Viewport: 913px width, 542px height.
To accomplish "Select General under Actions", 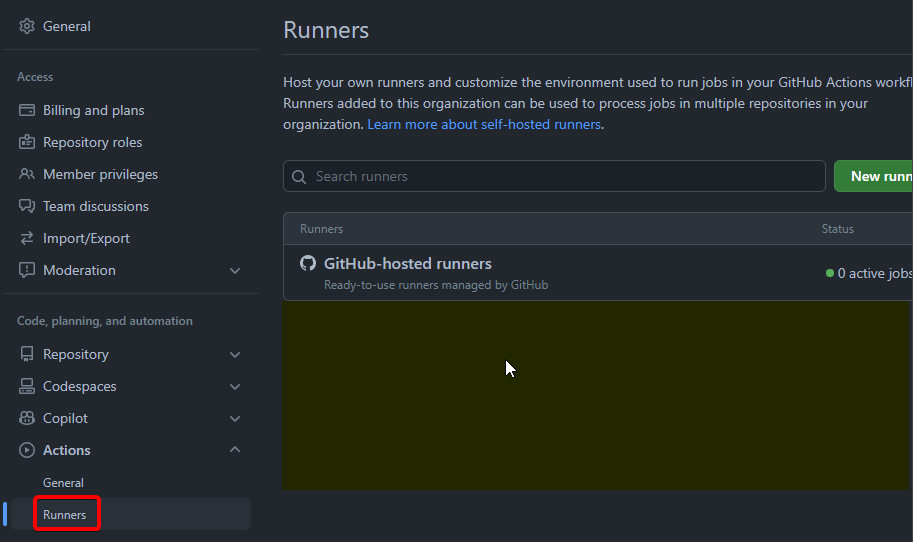I will [x=63, y=483].
